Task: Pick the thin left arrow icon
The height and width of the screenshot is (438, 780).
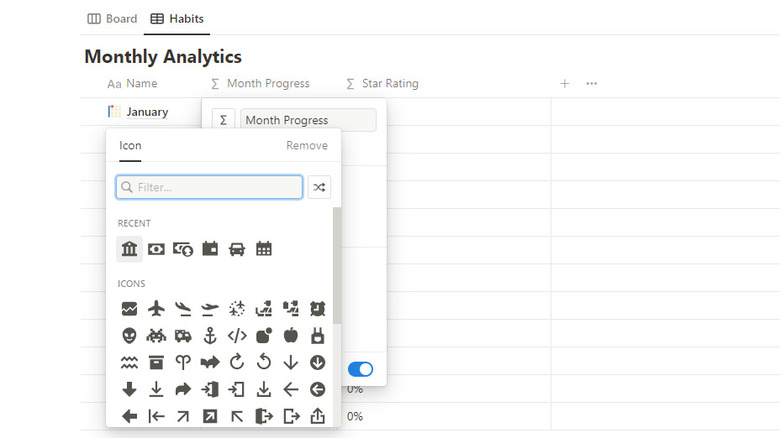Action: pos(291,389)
